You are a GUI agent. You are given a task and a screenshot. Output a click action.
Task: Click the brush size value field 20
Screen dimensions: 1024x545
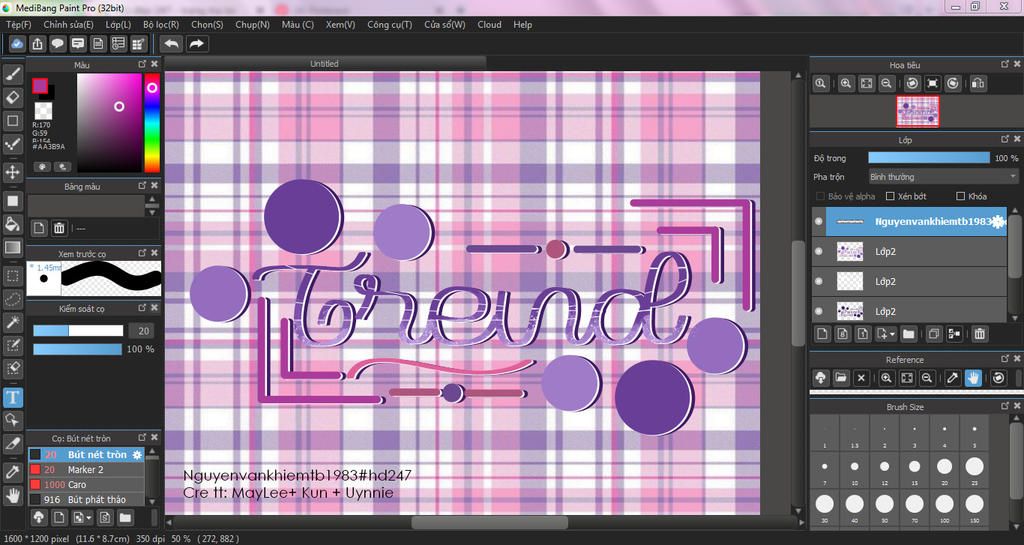(144, 331)
